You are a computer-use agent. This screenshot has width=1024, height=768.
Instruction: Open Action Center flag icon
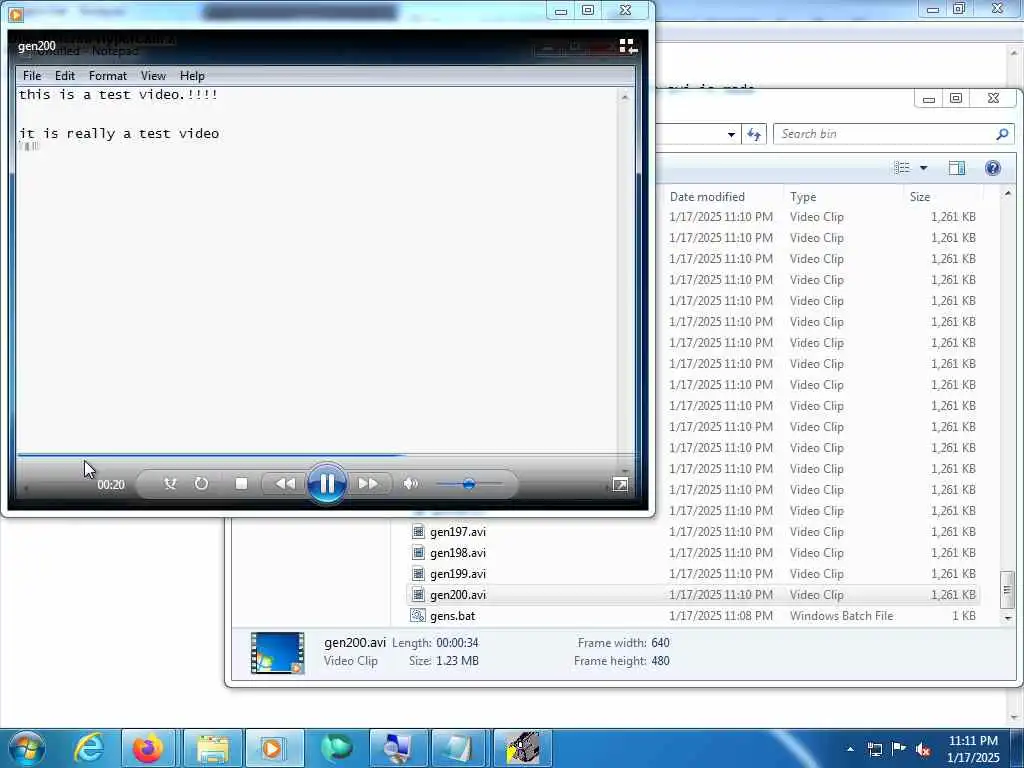tap(899, 749)
